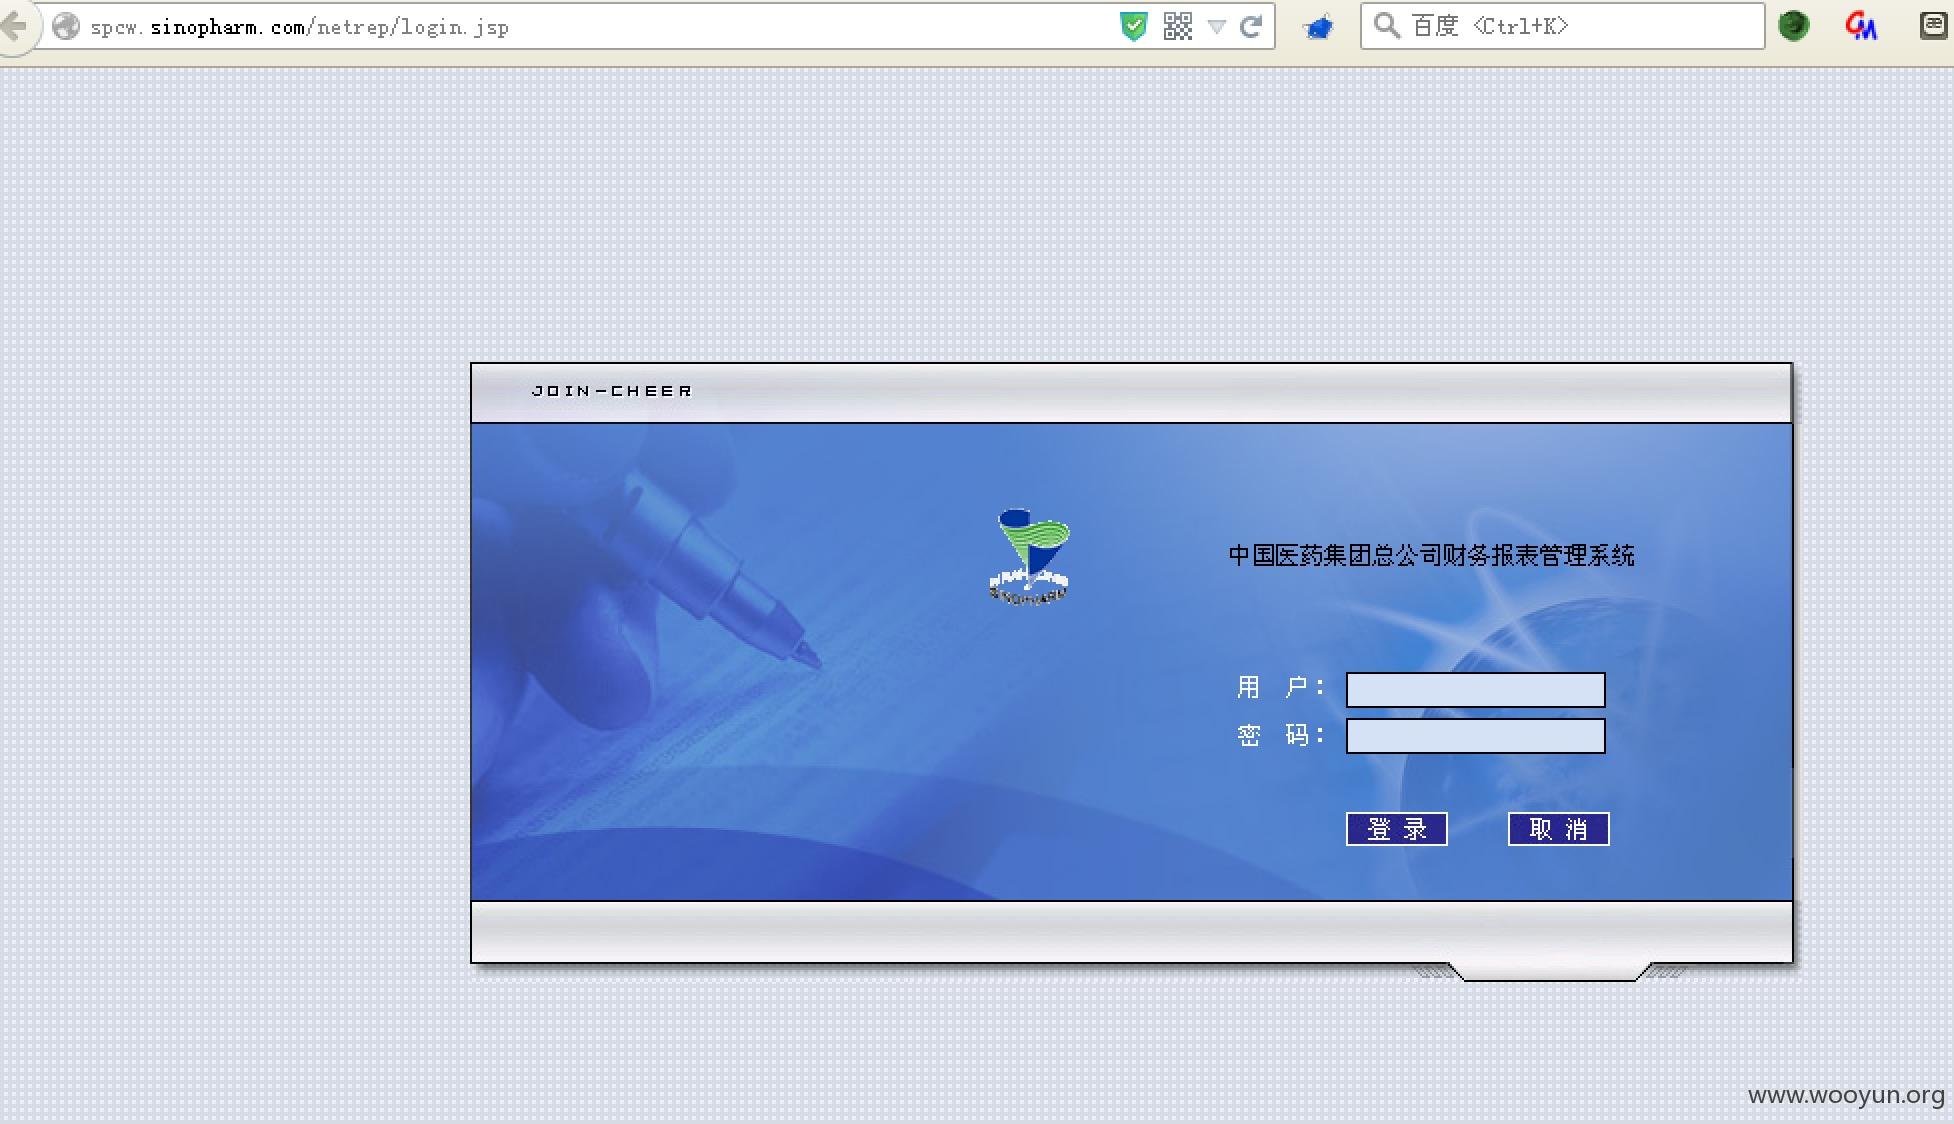The width and height of the screenshot is (1954, 1124).
Task: Expand the address bar history dropdown arrow
Action: (1217, 27)
